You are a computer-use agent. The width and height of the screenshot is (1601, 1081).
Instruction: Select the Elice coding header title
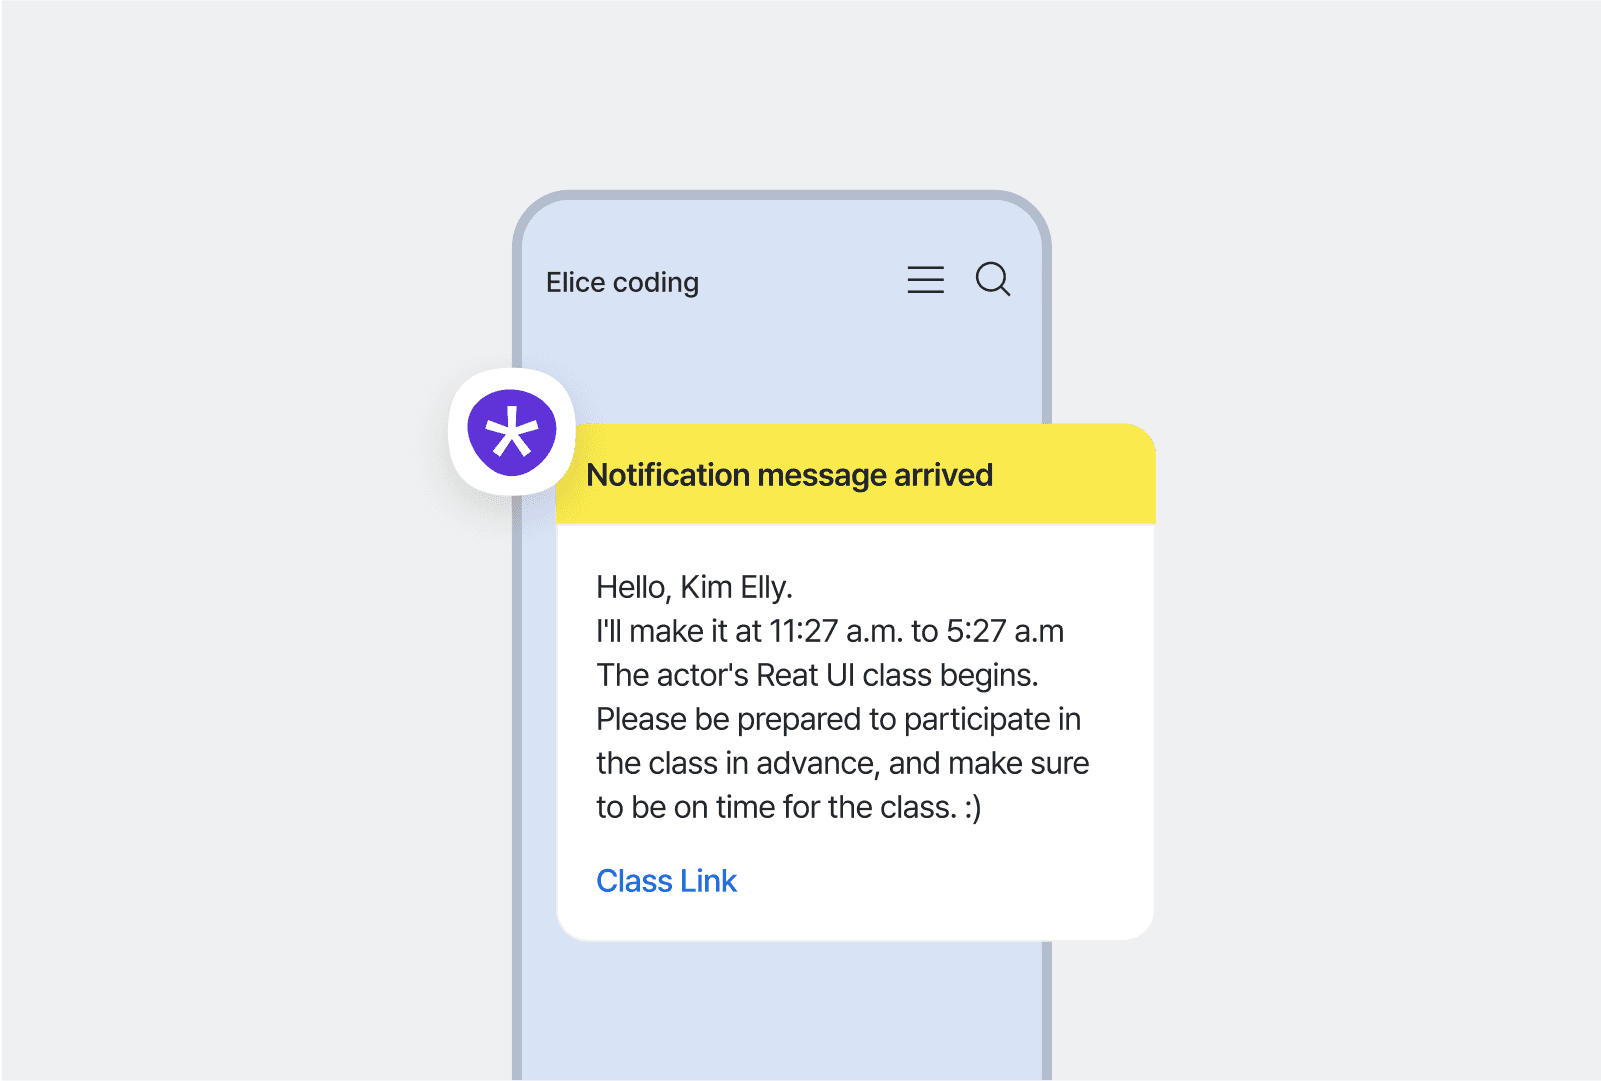click(622, 283)
